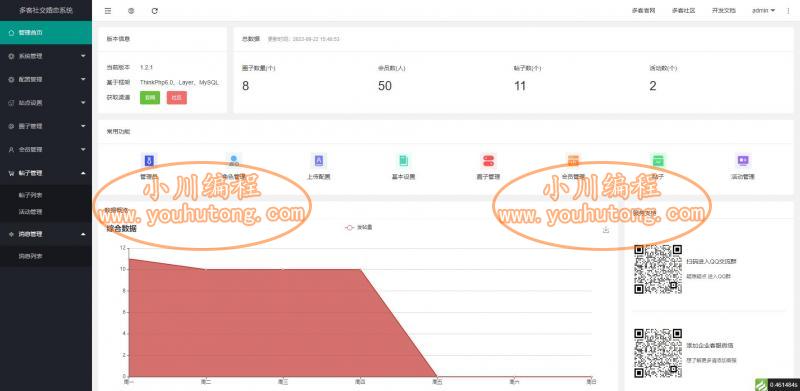Collapse the sidebar with the hamburger icon

[x=108, y=11]
